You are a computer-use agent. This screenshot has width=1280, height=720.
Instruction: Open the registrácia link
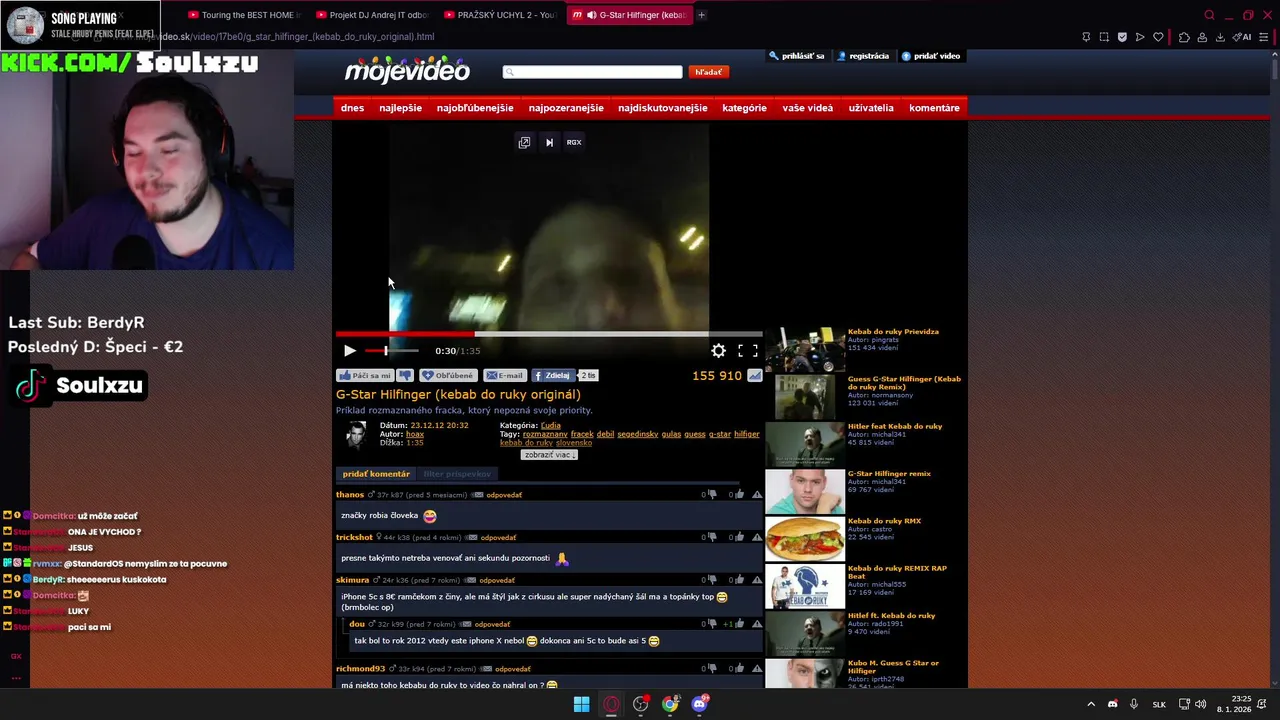point(864,56)
